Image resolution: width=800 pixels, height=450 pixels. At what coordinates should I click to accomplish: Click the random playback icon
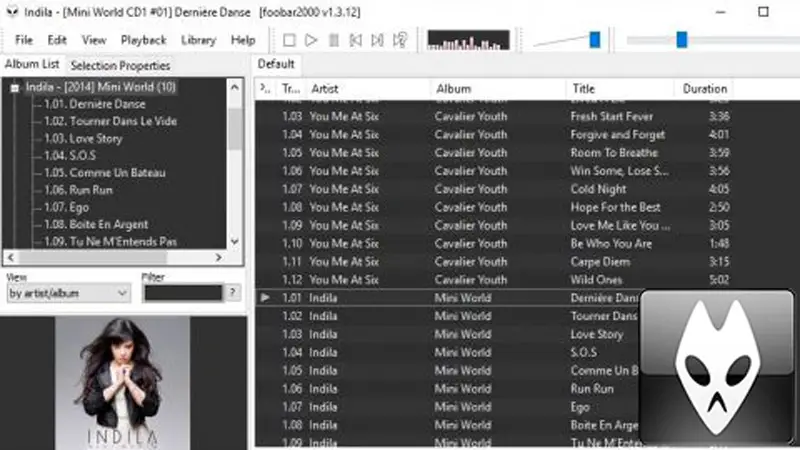point(401,40)
